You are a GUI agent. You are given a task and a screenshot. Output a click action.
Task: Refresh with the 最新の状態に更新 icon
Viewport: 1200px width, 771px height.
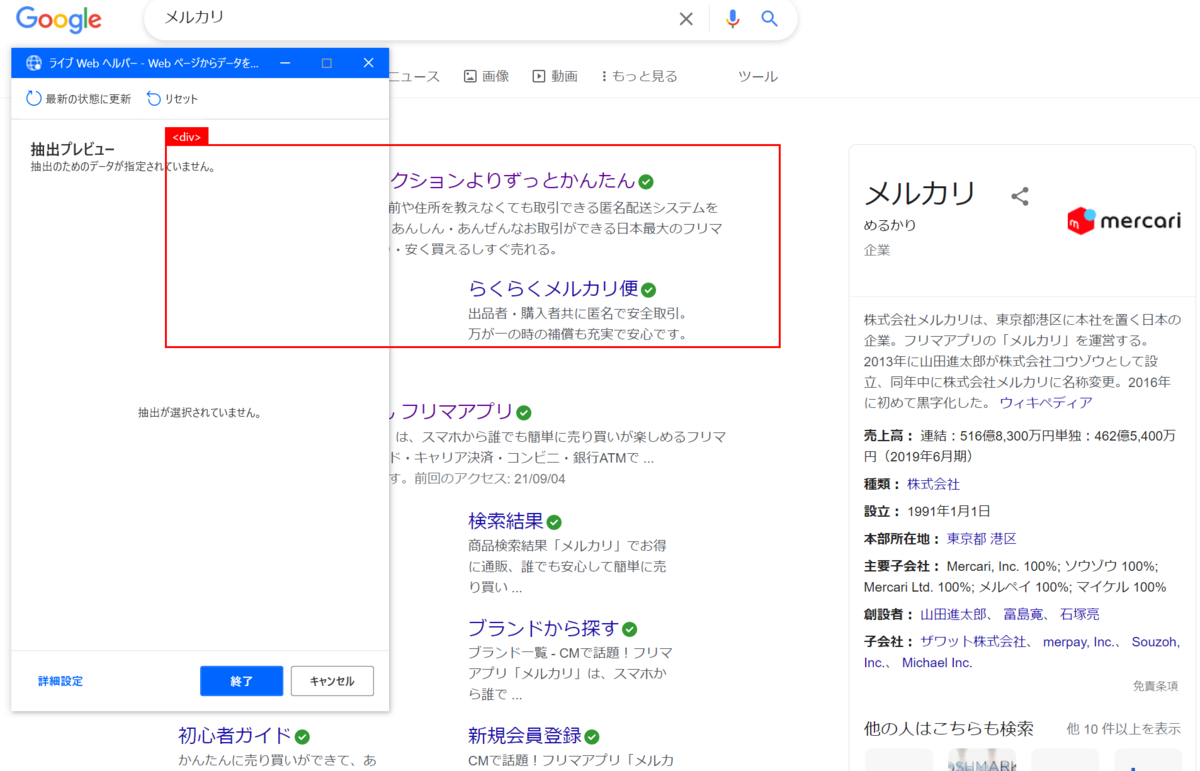34,99
